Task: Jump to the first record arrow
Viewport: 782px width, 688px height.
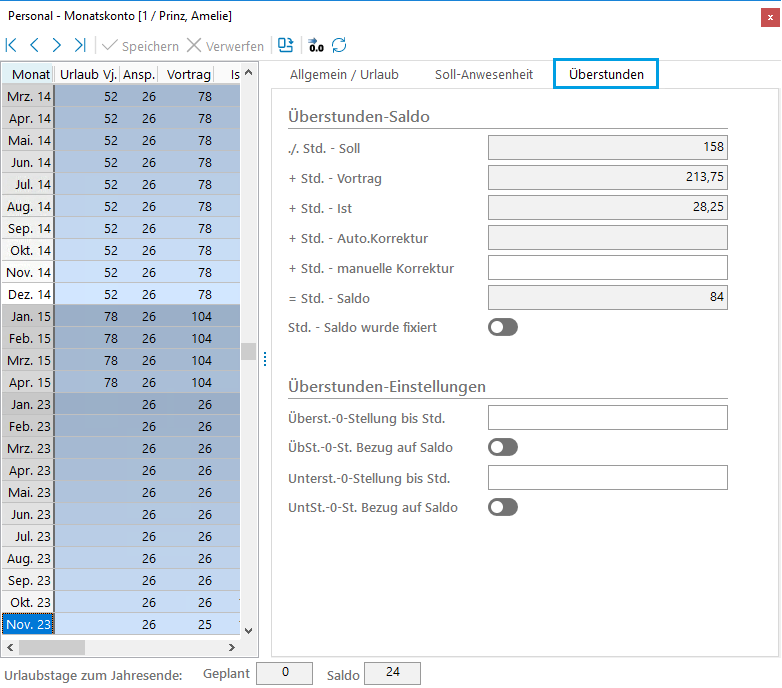Action: [x=12, y=46]
